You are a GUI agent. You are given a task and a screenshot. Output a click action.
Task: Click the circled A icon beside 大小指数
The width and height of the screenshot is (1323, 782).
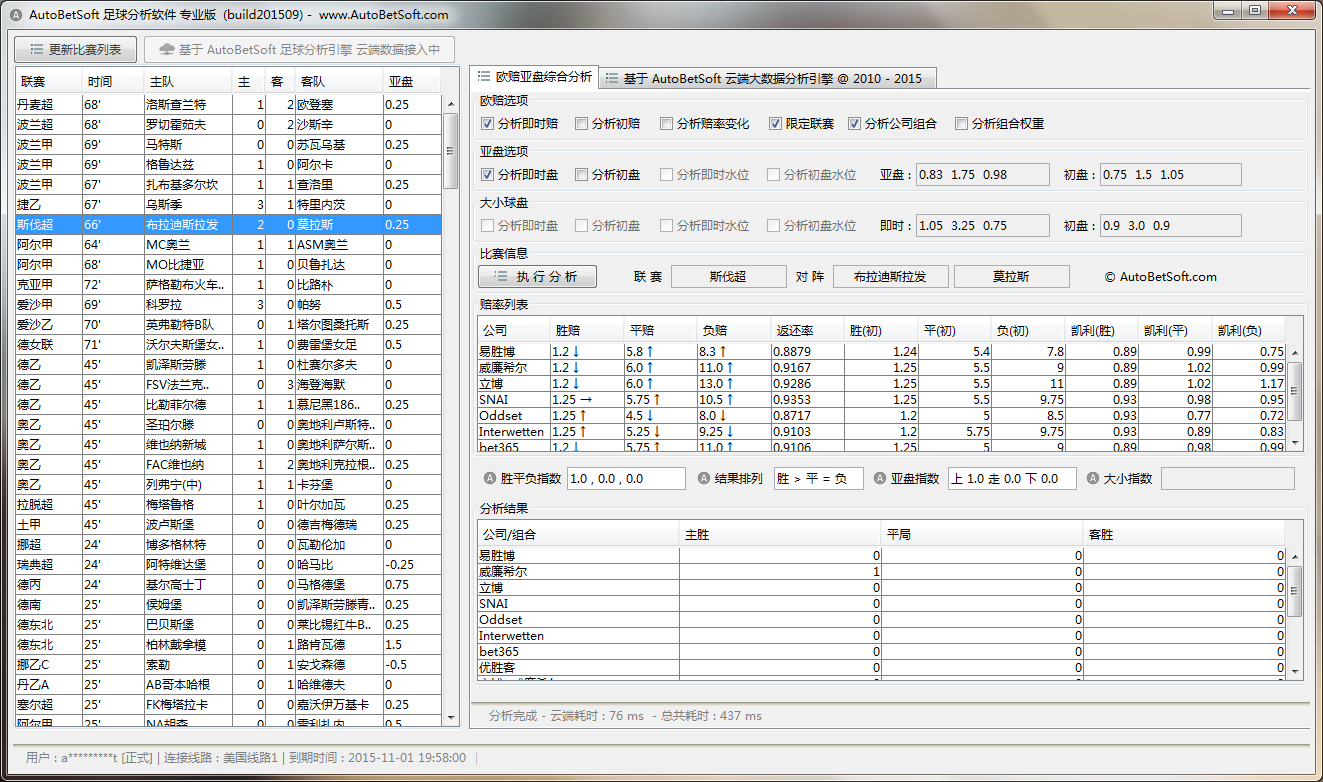[1093, 478]
